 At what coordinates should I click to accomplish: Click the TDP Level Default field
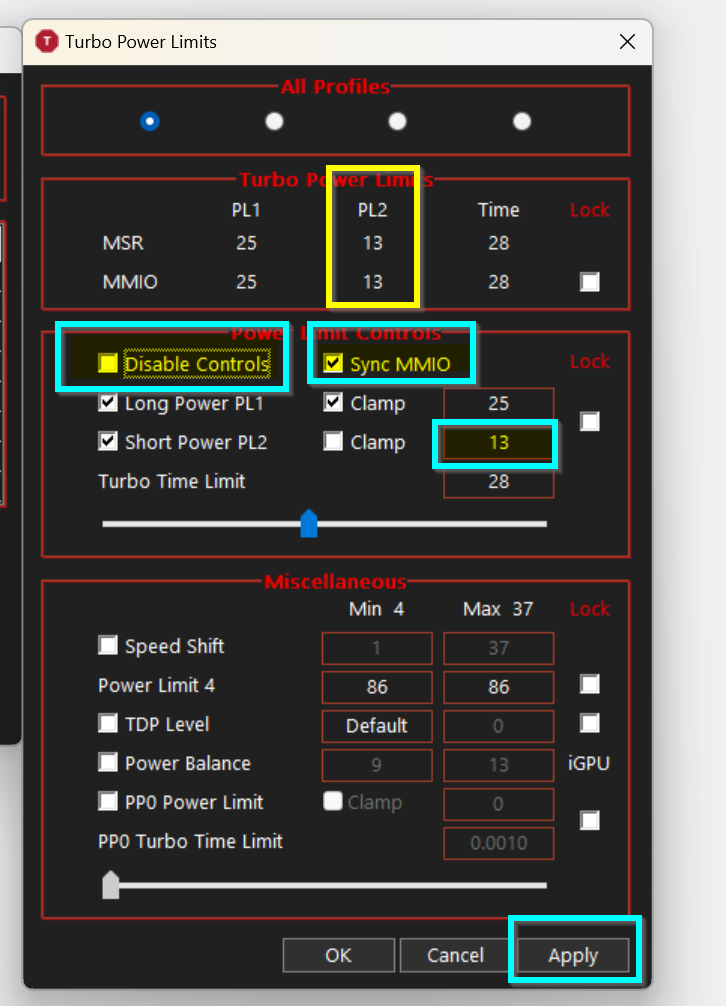tap(377, 726)
